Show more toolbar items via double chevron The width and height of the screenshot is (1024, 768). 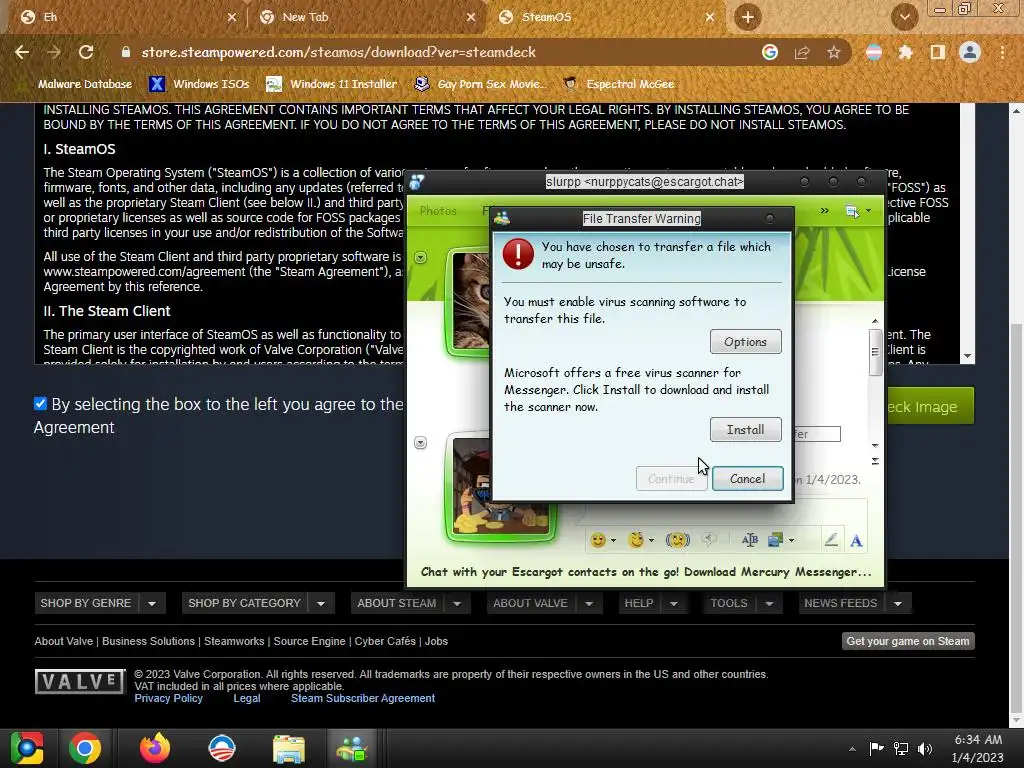[825, 211]
